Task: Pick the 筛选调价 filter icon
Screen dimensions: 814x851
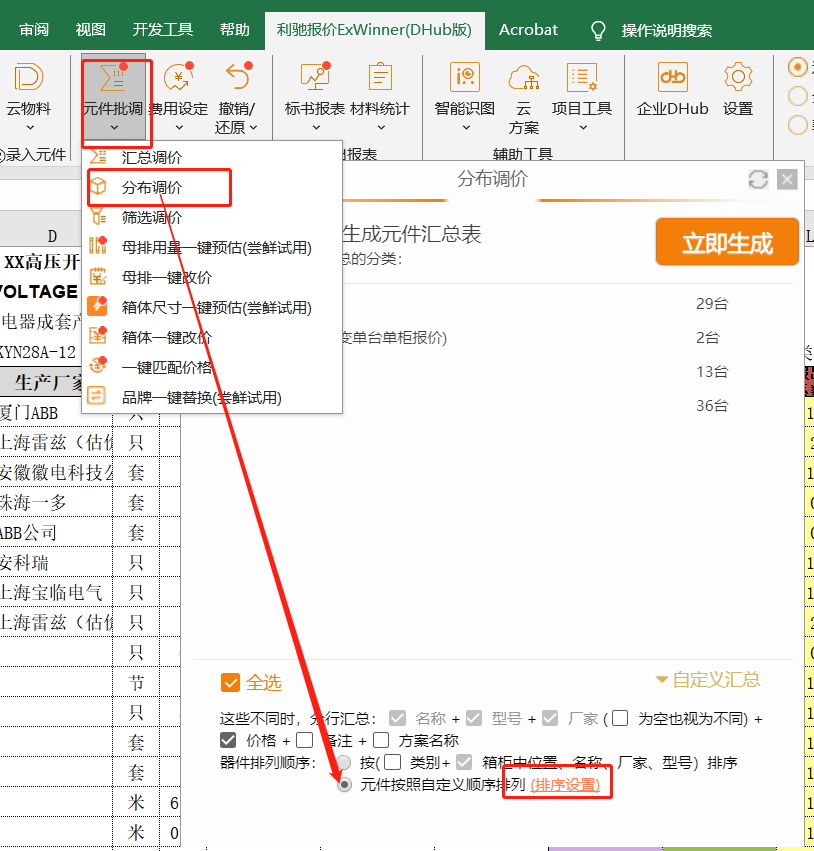Action: coord(98,217)
